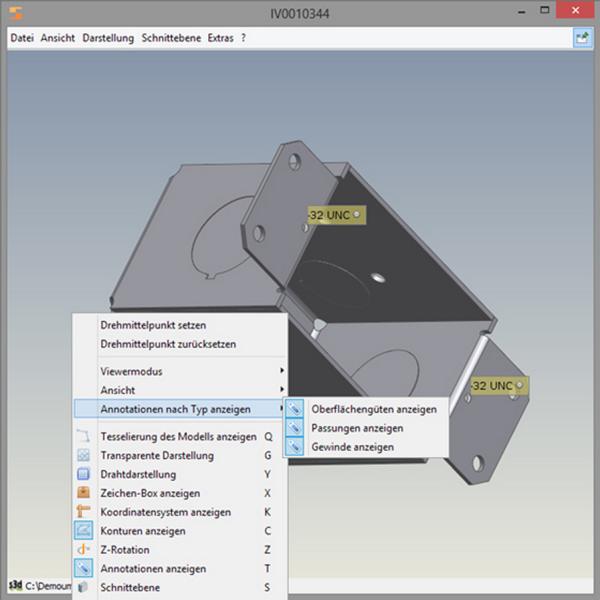Click the lower 32 UNC thread annotation label
Screen dimensions: 600x600
click(x=500, y=386)
